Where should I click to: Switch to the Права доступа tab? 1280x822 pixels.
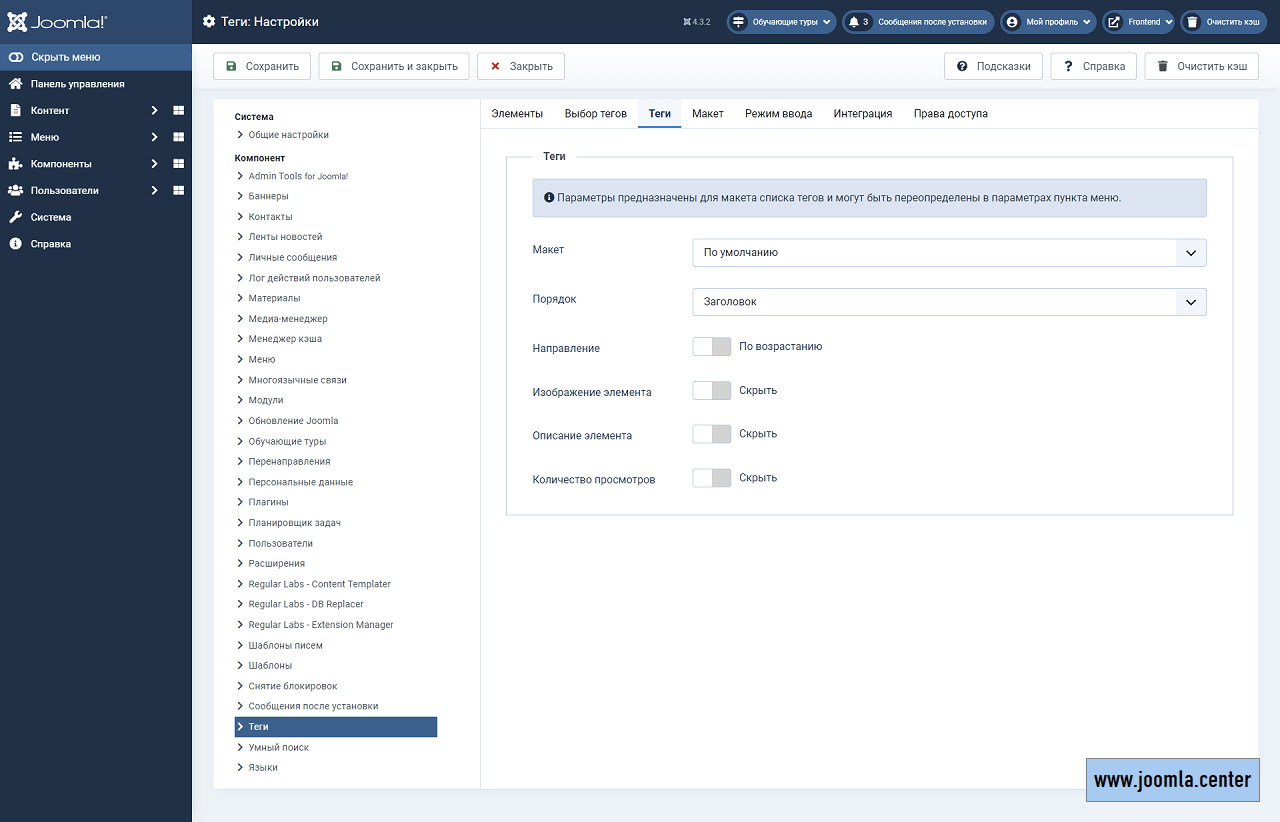click(950, 114)
